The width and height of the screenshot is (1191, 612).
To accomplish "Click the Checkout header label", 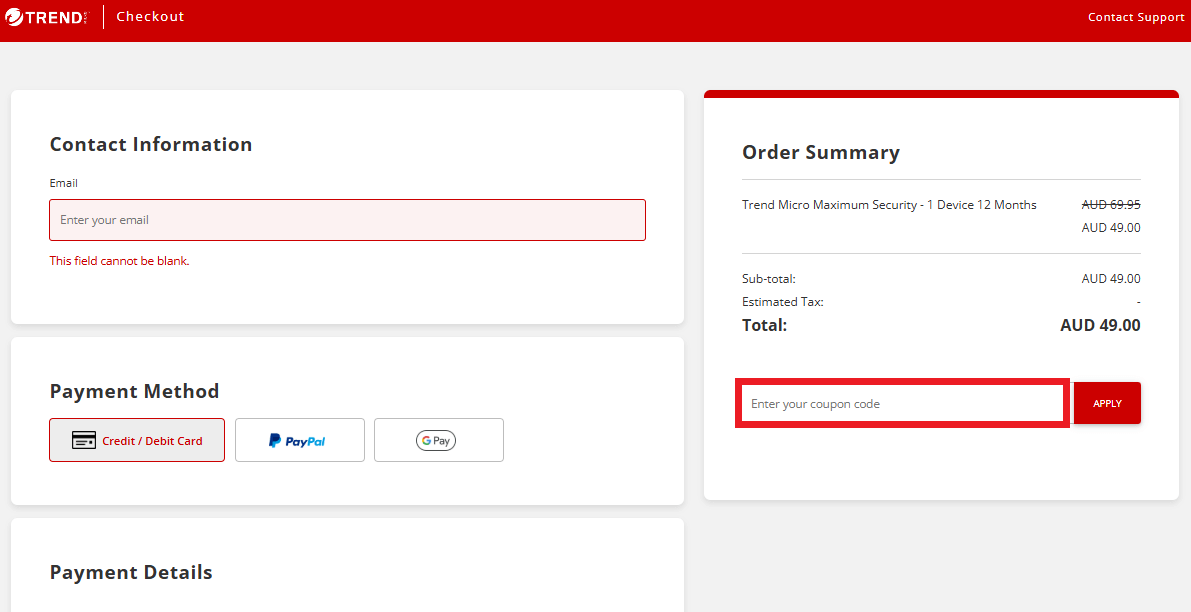I will click(150, 16).
